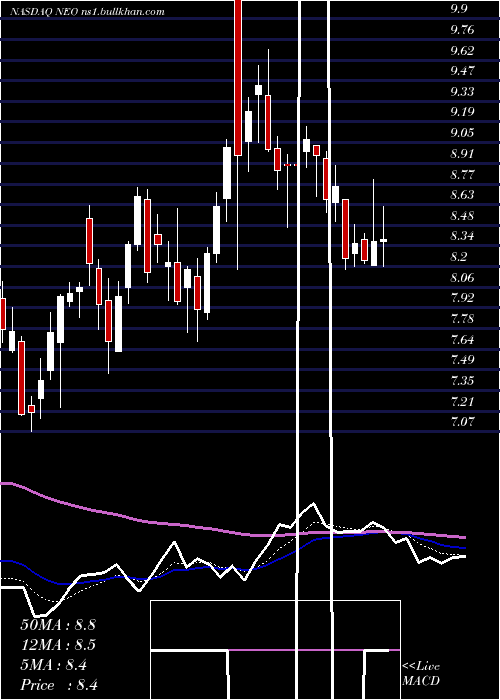Click the 7.35 price axis label
This screenshot has width=500, height=700.
[x=462, y=381]
